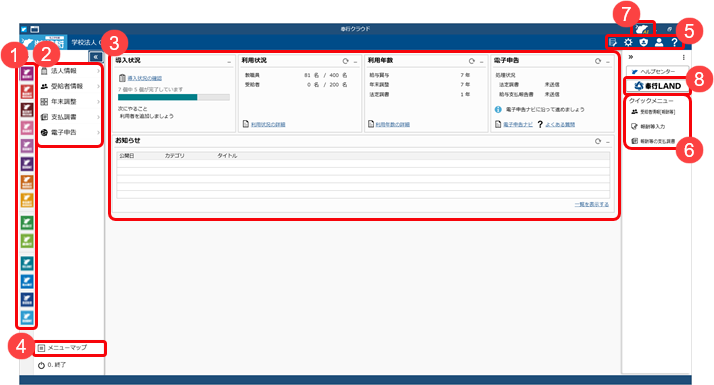Open the third quick menu item with document icon

[x=653, y=141]
